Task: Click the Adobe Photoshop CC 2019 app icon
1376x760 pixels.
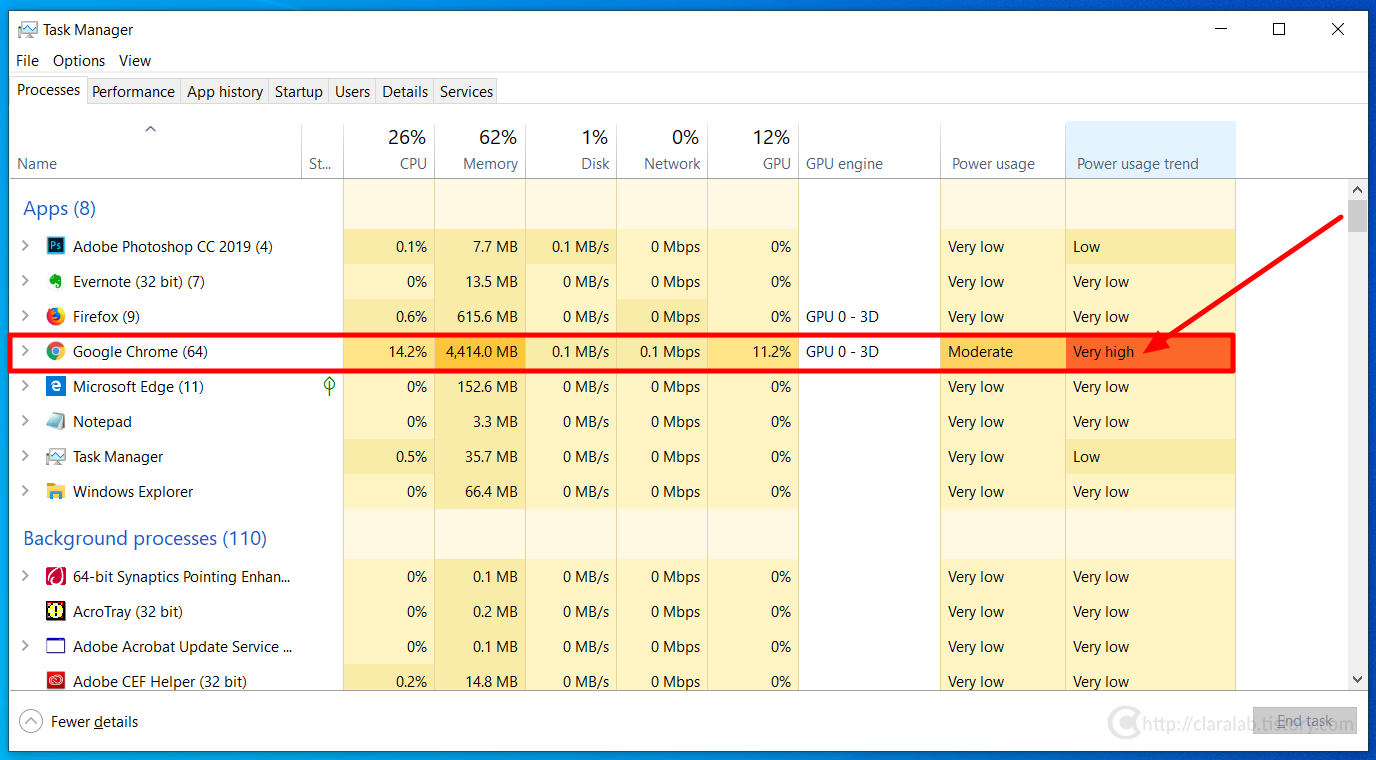Action: point(56,246)
